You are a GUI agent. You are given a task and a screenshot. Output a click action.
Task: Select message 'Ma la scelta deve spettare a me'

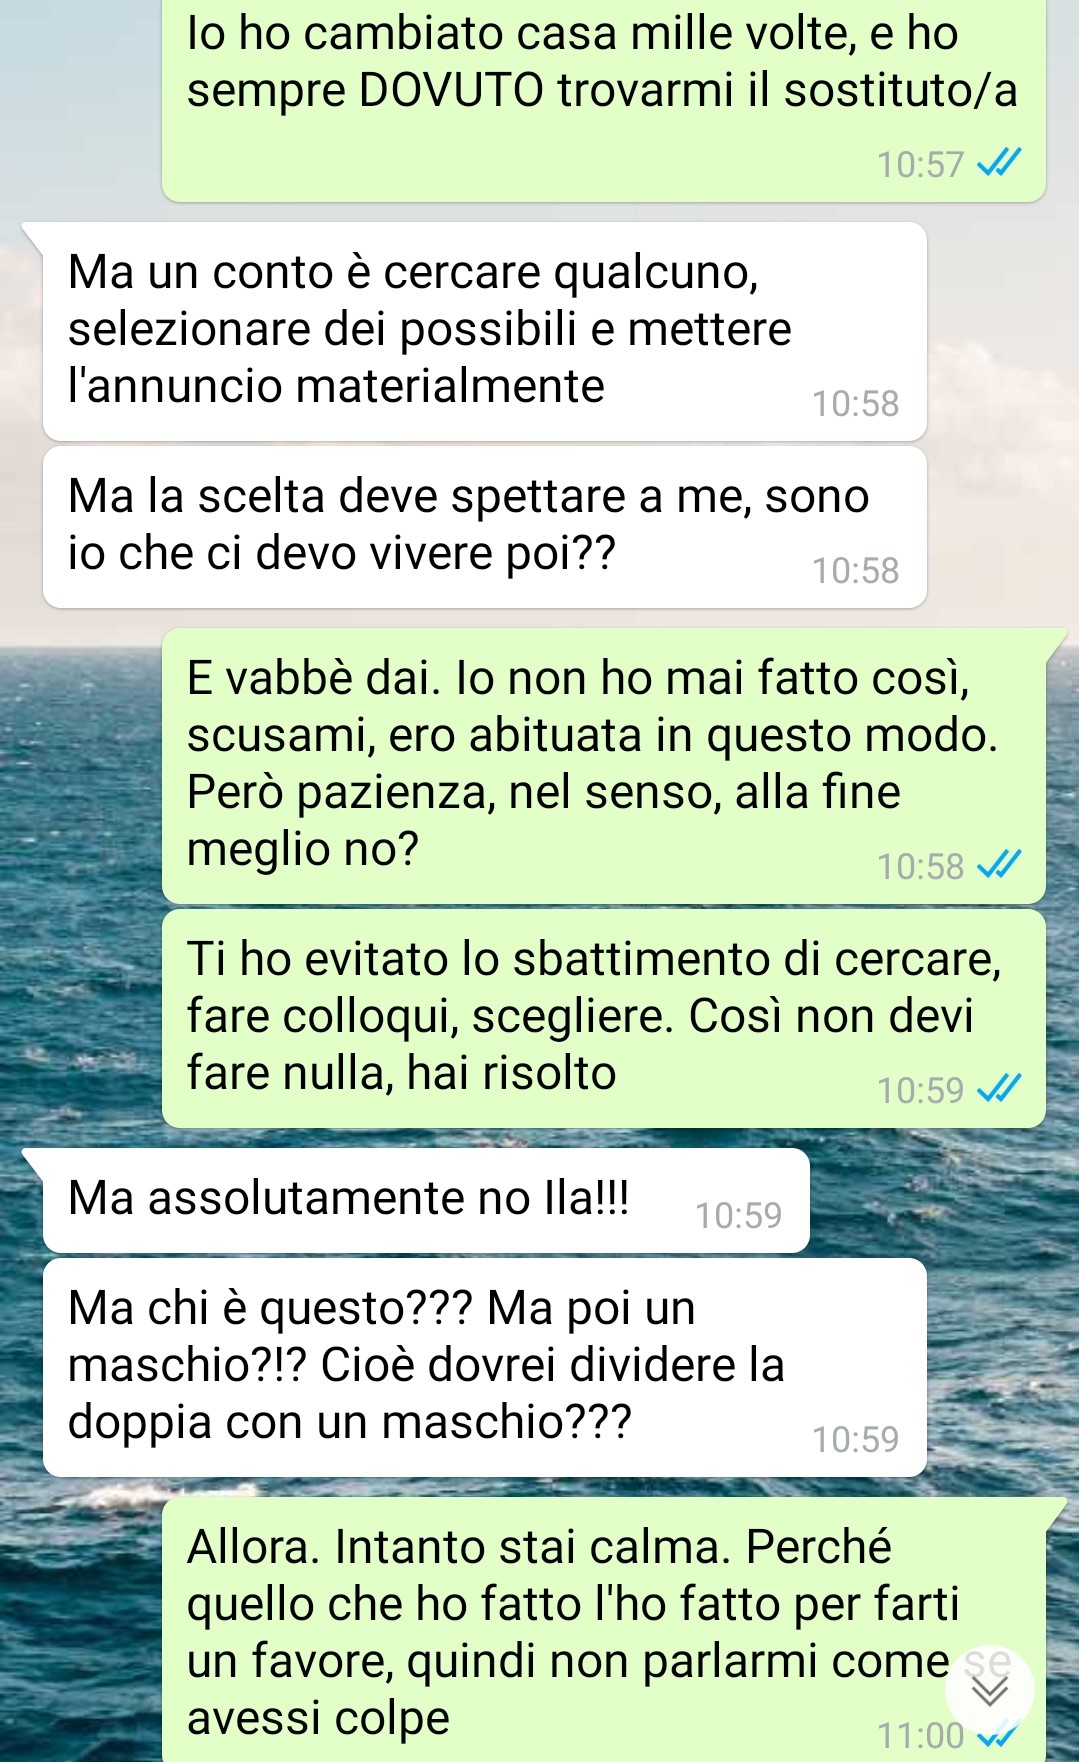coord(485,527)
